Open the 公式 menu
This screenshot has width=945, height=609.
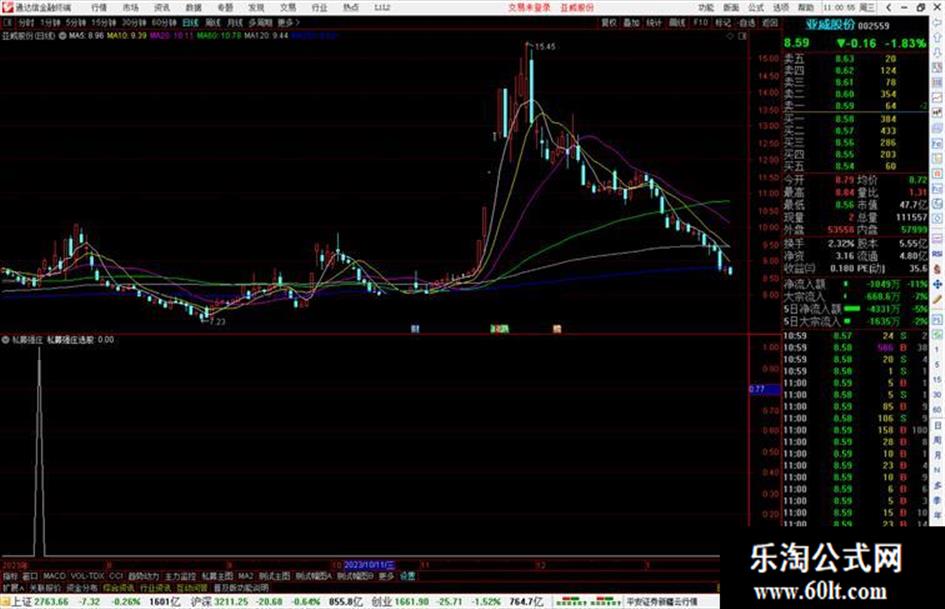click(x=756, y=7)
